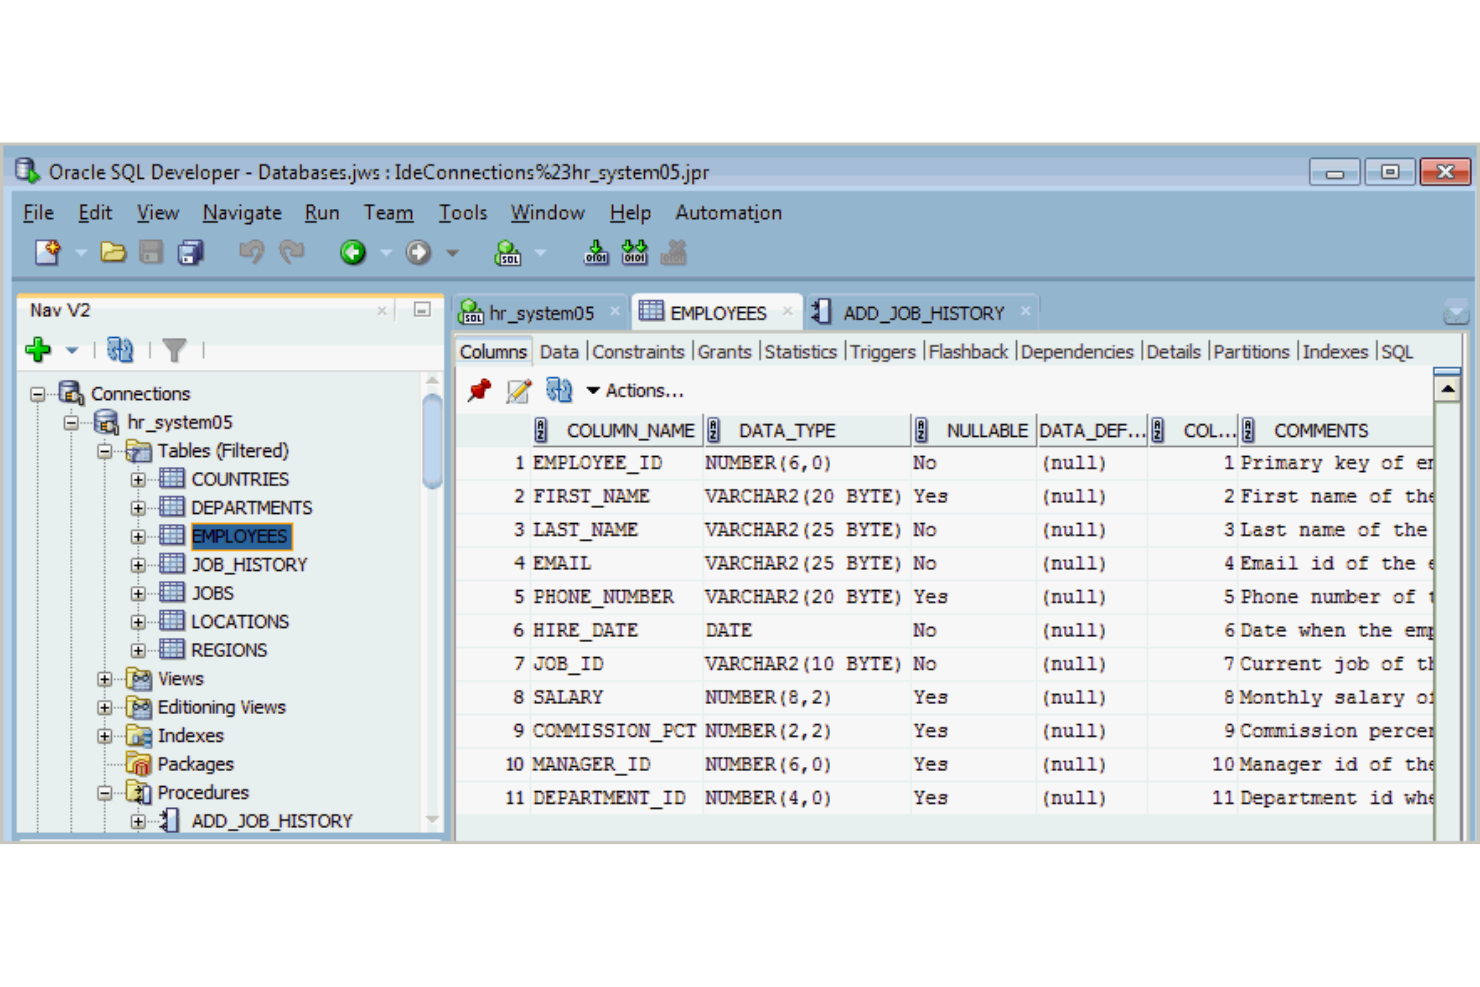The image size is (1480, 987).
Task: Select the DEPARTMENTS table in the tree
Action: [250, 507]
